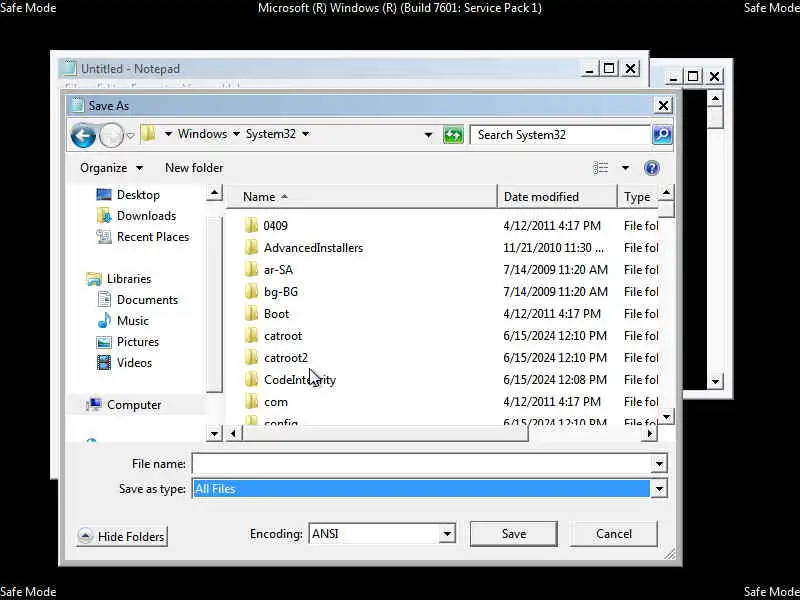Click navigation pane scroll down arrow
The width and height of the screenshot is (800, 600).
(214, 434)
